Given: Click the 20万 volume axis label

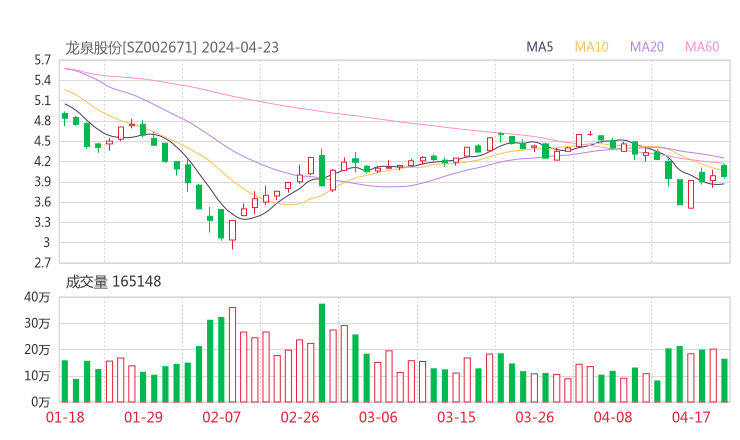Looking at the screenshot, I should (37, 350).
